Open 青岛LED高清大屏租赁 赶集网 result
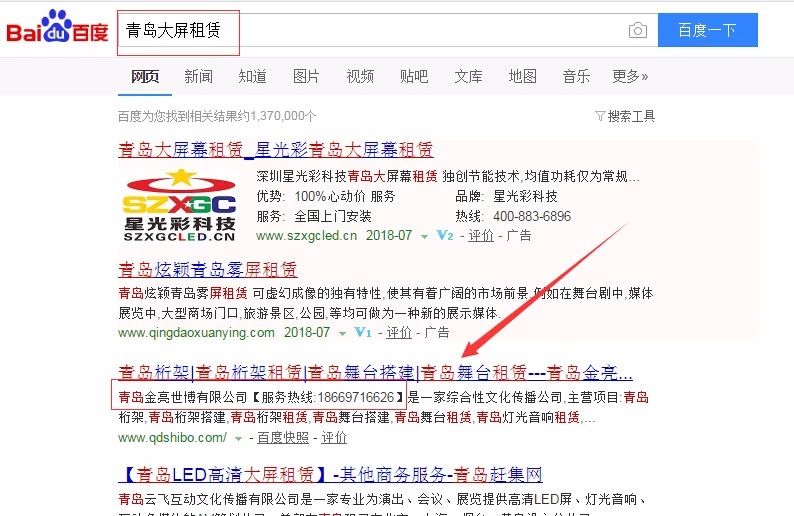794x516 pixels. point(330,474)
